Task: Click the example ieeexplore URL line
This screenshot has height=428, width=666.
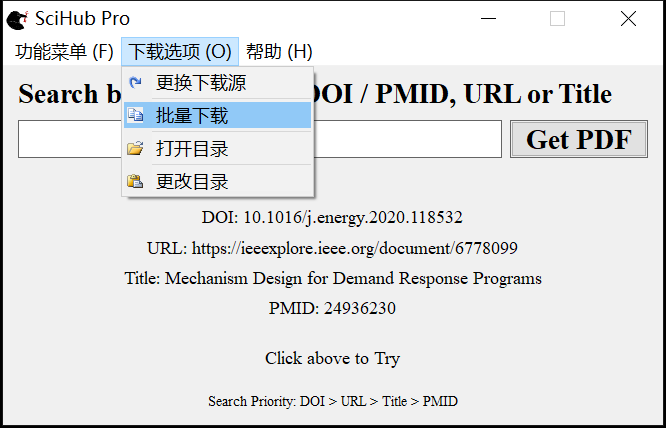Action: (332, 248)
